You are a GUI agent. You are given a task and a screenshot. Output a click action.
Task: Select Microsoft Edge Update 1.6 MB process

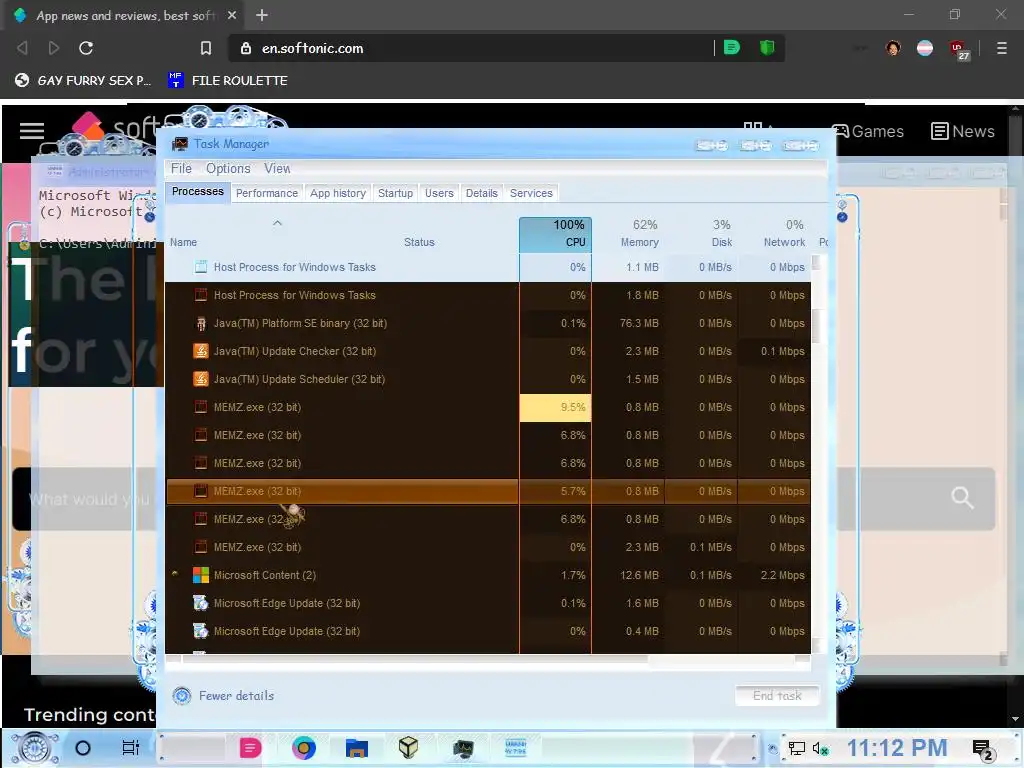coord(488,603)
